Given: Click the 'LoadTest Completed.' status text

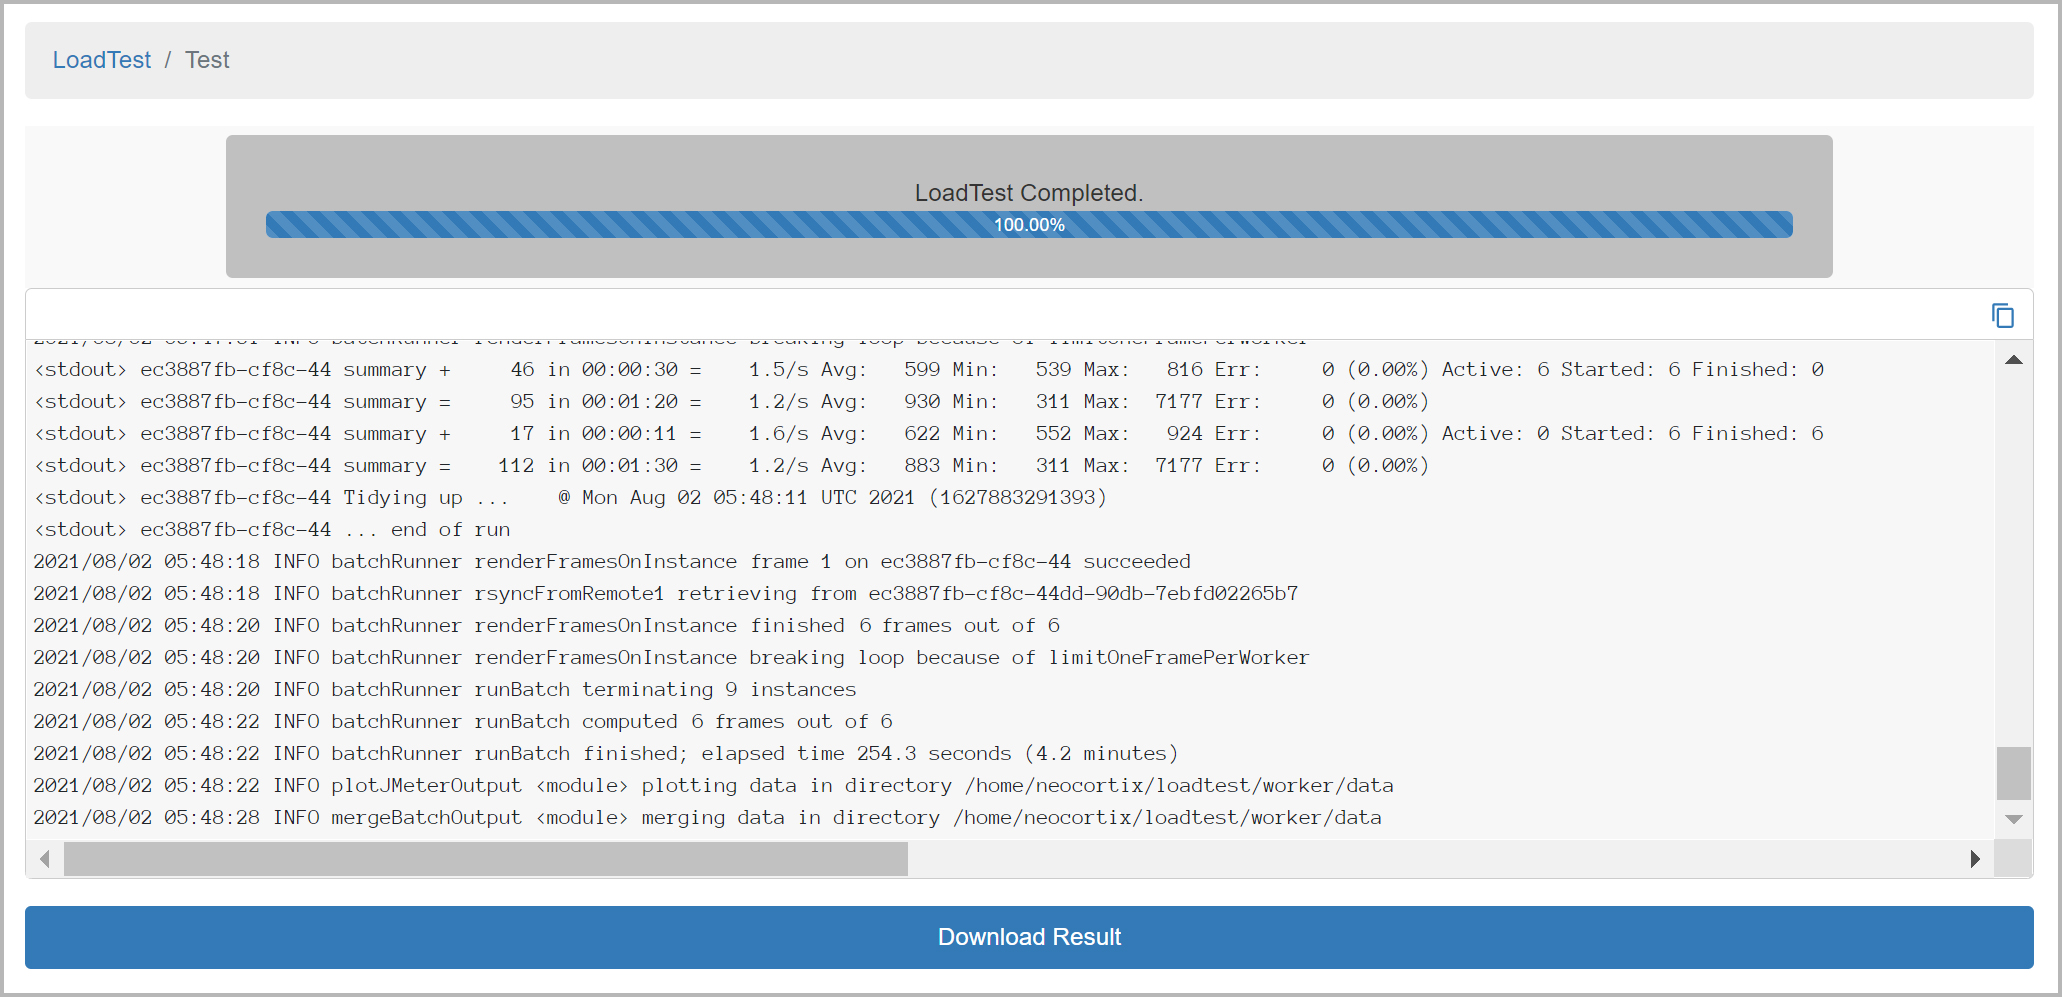Looking at the screenshot, I should pyautogui.click(x=1029, y=193).
